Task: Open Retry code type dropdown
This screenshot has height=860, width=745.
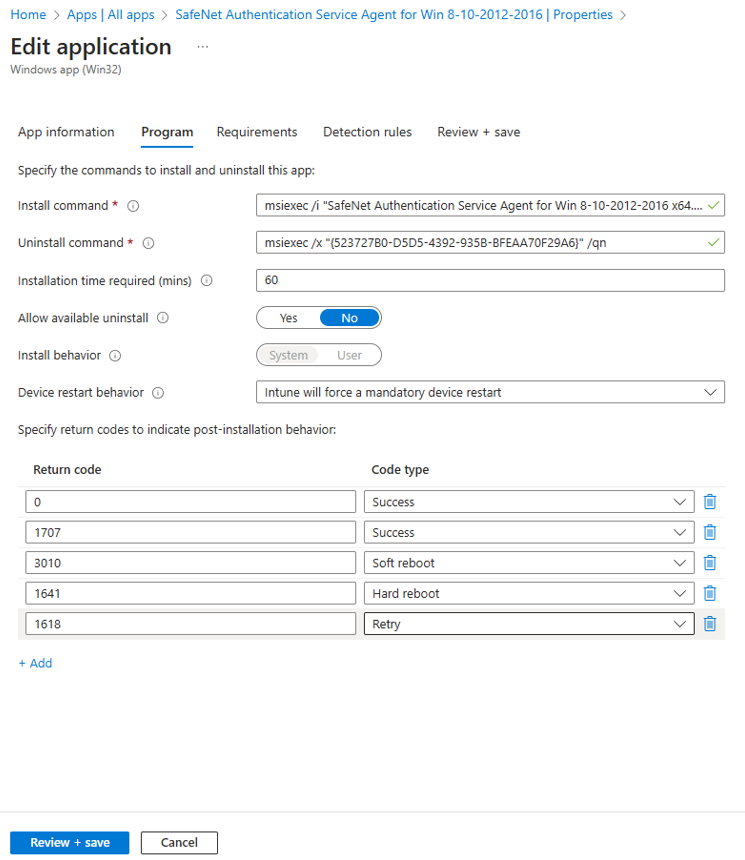Action: click(x=529, y=624)
